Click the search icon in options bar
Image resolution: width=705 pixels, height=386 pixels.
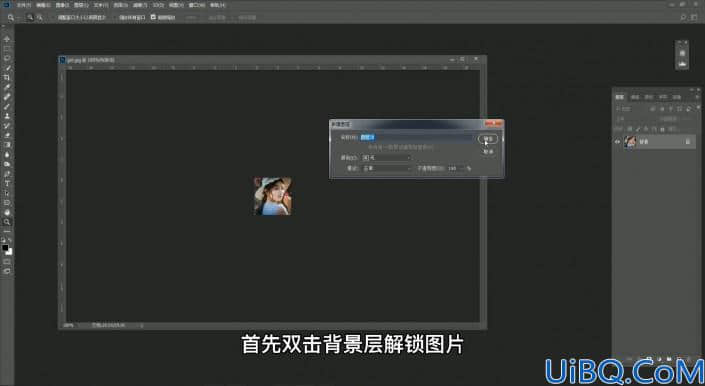[x=683, y=18]
